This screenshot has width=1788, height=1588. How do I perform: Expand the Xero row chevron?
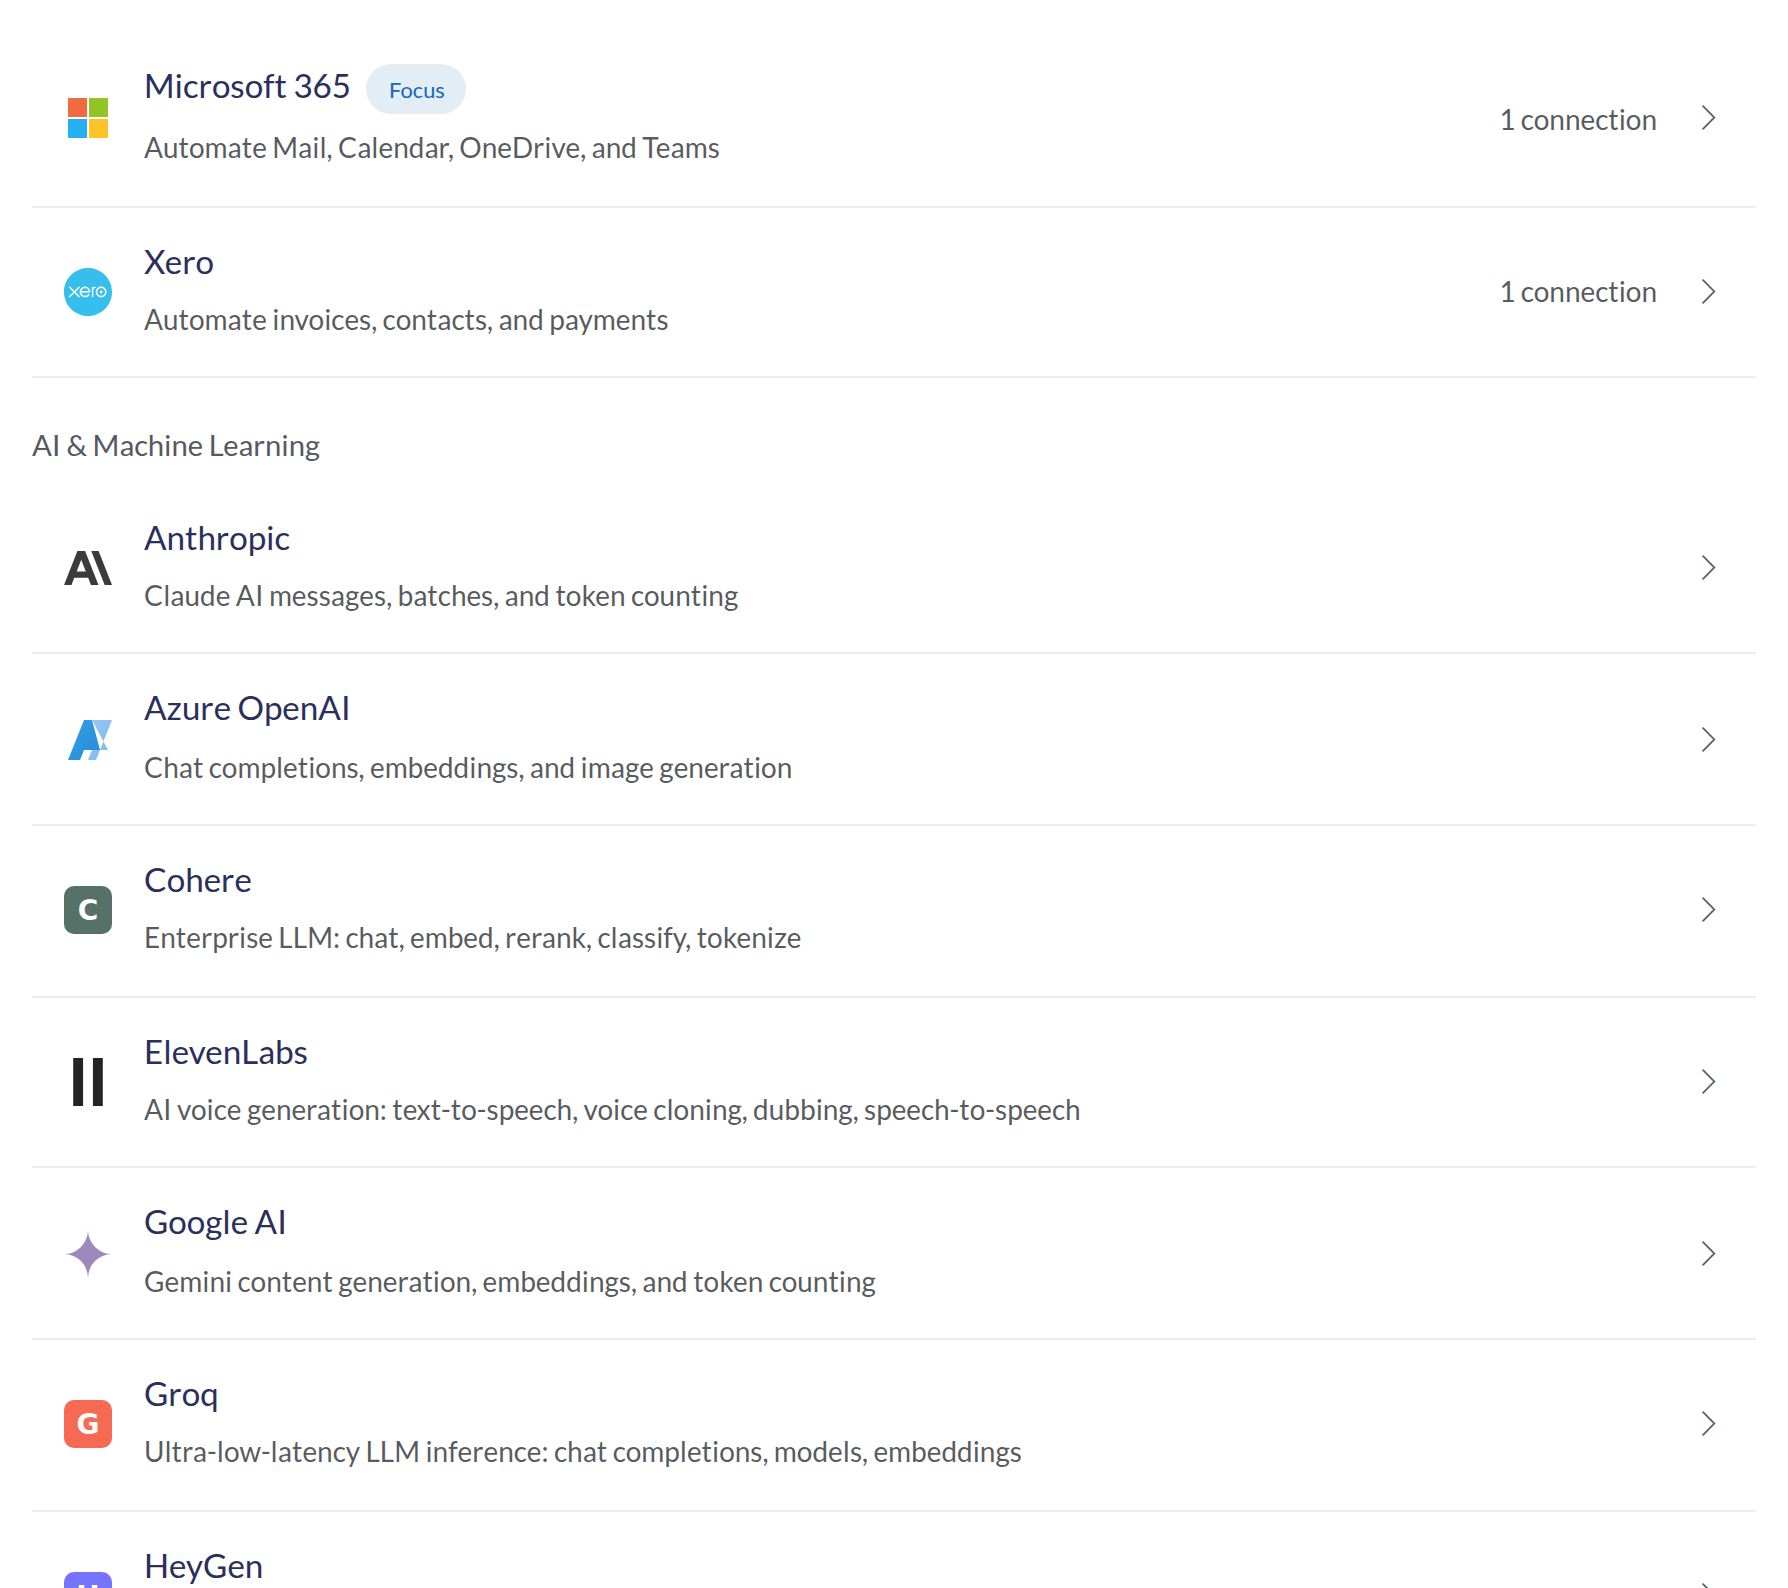[1709, 292]
